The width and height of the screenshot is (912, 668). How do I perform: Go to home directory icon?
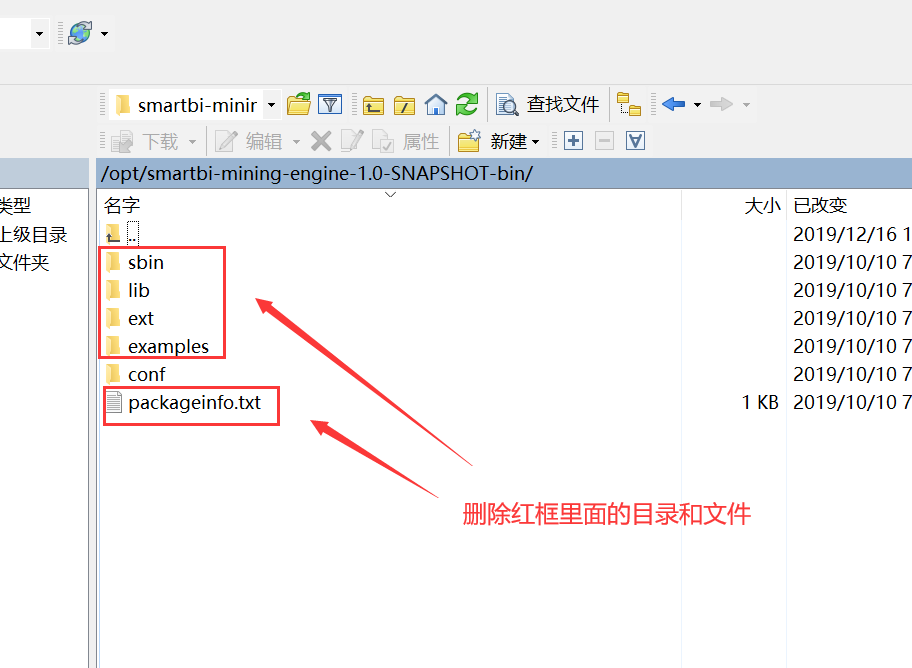(436, 105)
